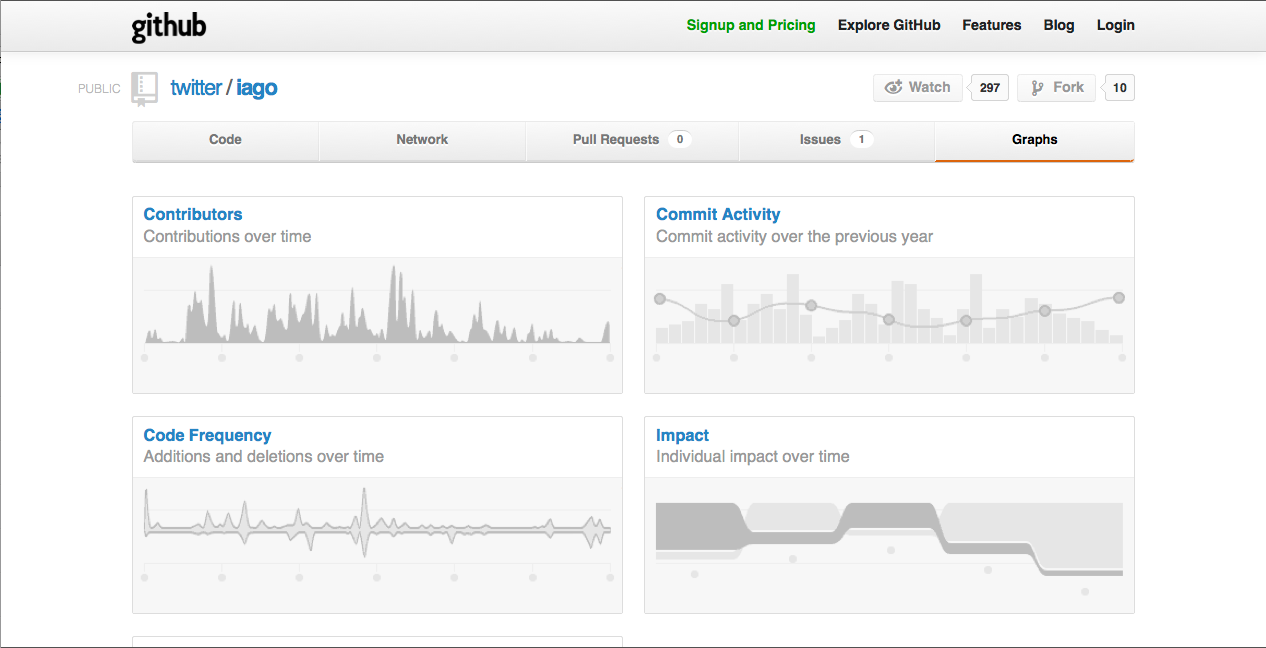The width and height of the screenshot is (1266, 648).
Task: Open the Impact graph title
Action: (x=683, y=435)
